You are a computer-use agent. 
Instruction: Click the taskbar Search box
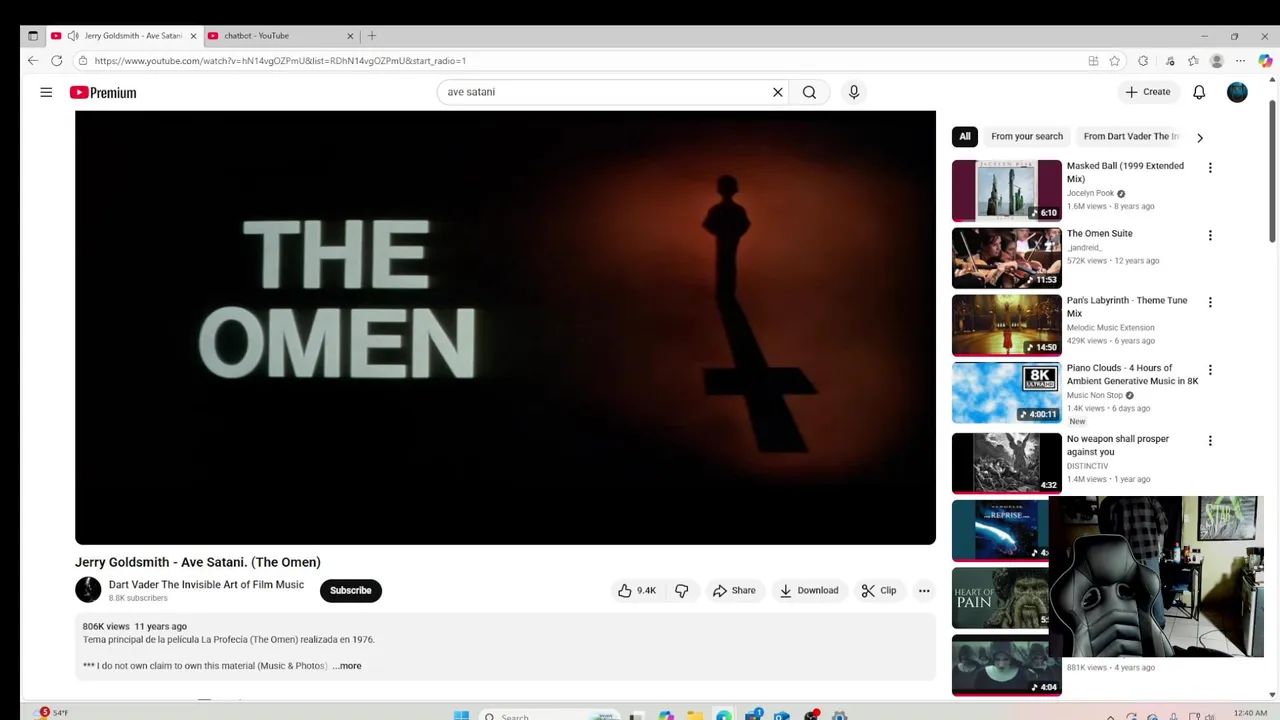[x=550, y=715]
